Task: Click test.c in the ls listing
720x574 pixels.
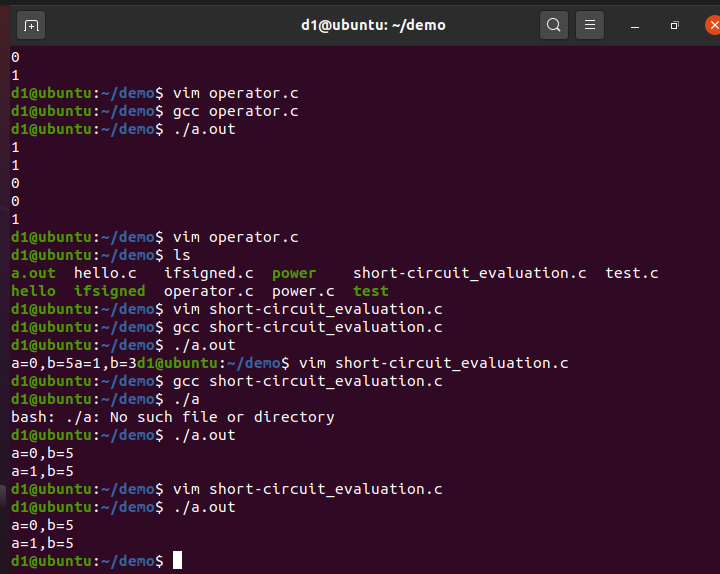Action: [631, 273]
